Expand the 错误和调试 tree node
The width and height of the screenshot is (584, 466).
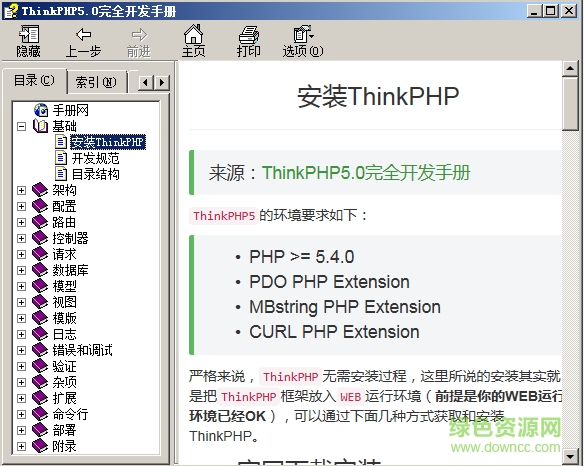point(22,351)
